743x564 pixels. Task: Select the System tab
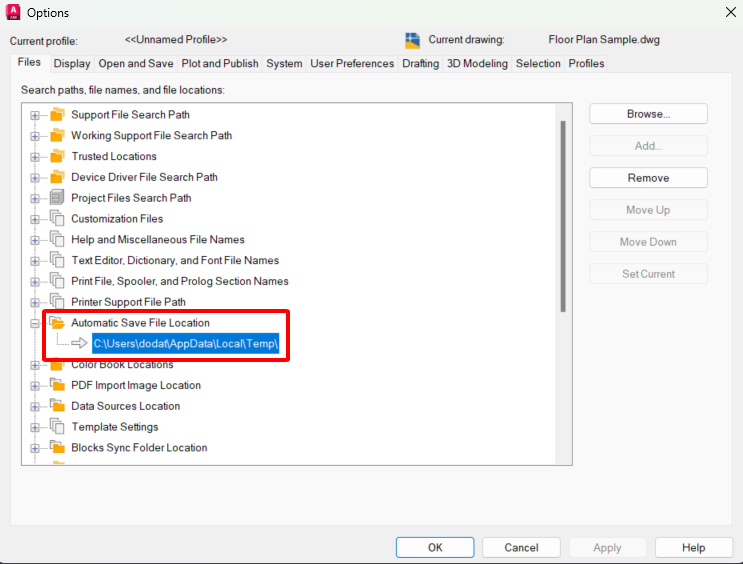[x=284, y=64]
